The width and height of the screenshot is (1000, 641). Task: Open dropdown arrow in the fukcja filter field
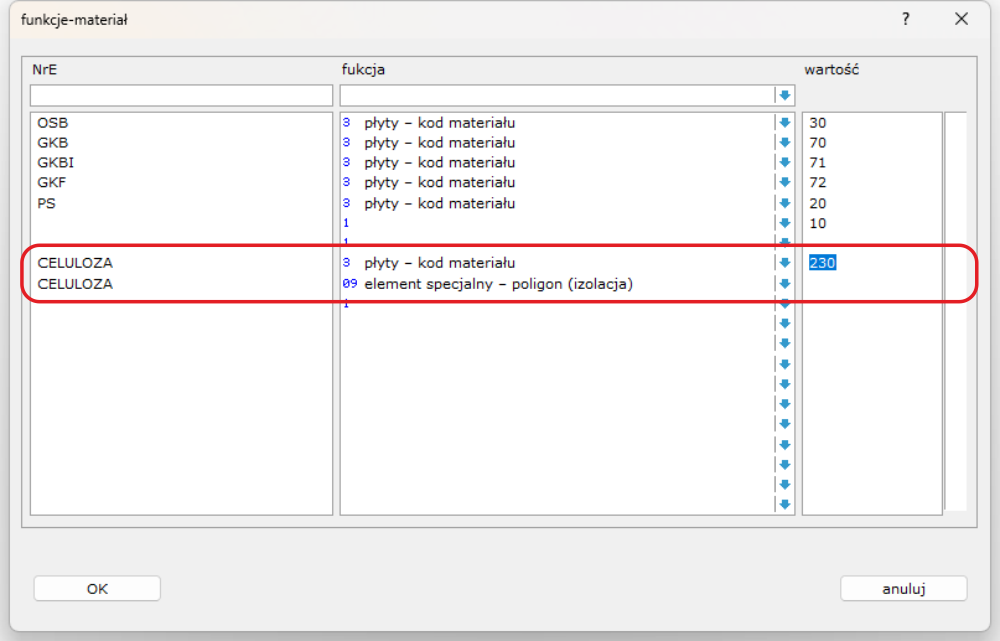click(785, 95)
